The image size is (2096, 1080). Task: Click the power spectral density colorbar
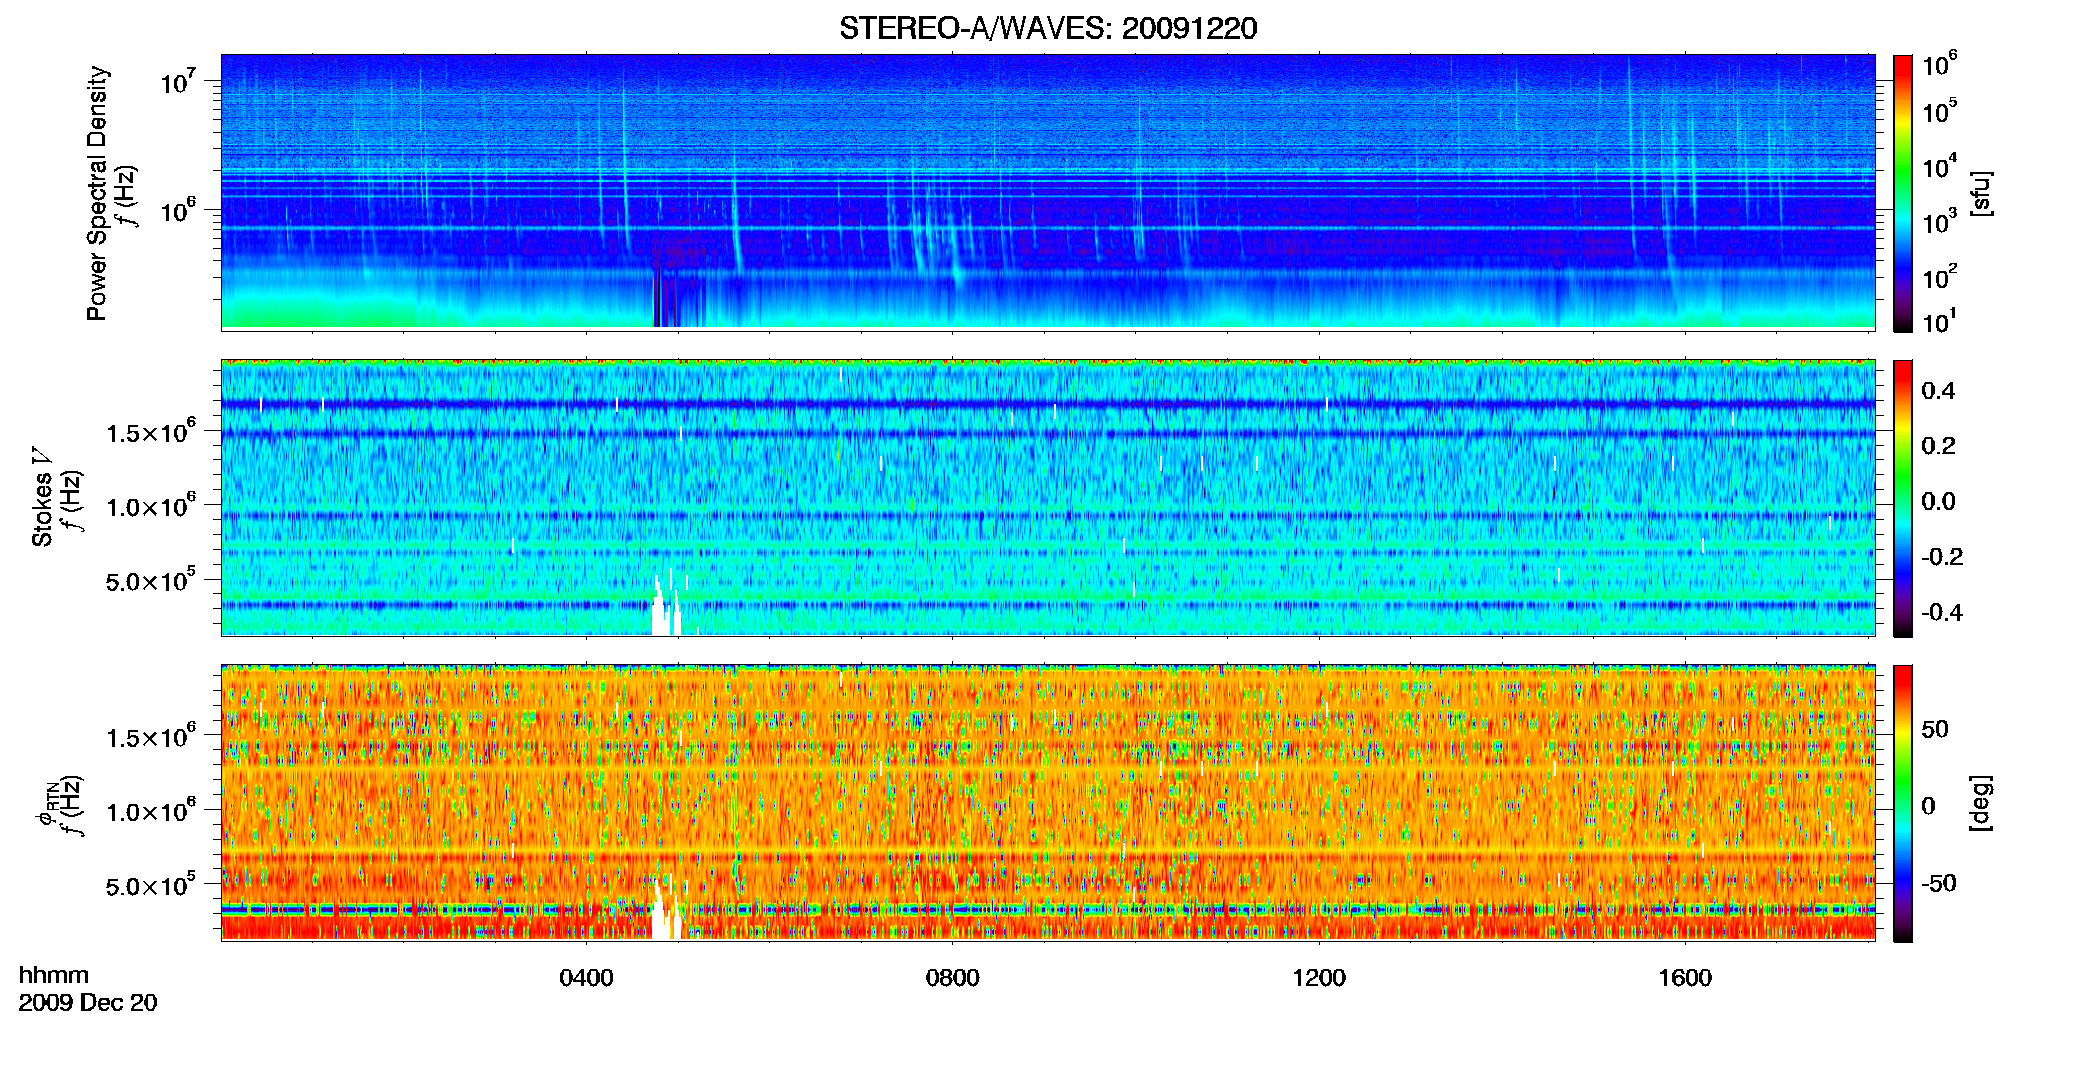pyautogui.click(x=1903, y=193)
